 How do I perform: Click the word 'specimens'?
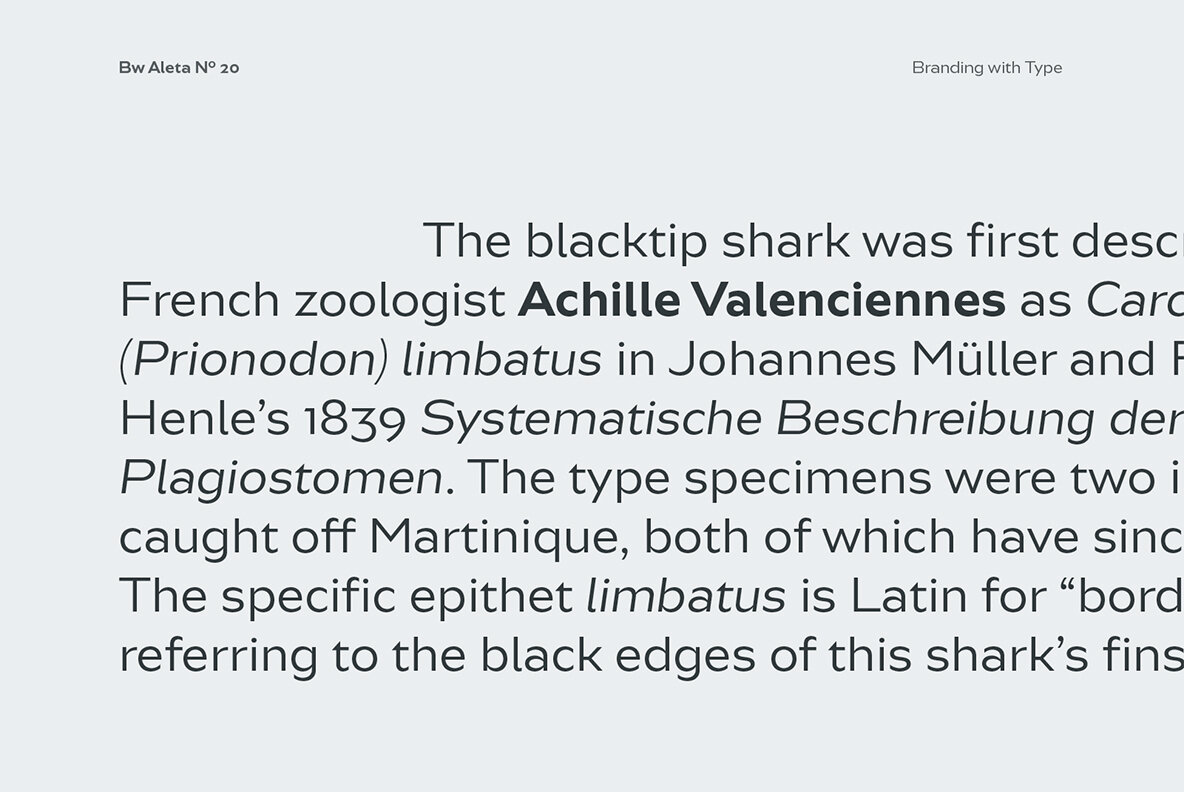click(x=807, y=479)
